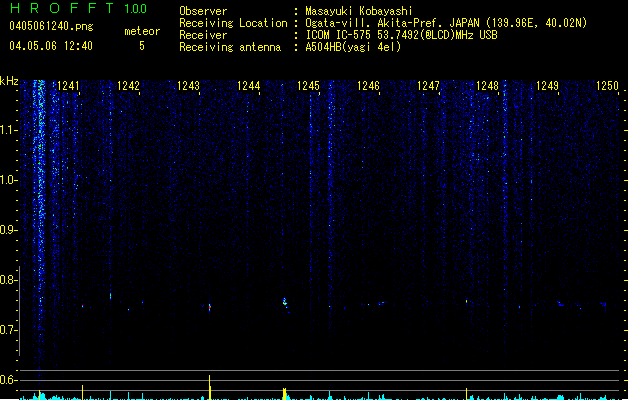The image size is (629, 400).
Task: Click the 1250 time marker
Action: point(607,85)
